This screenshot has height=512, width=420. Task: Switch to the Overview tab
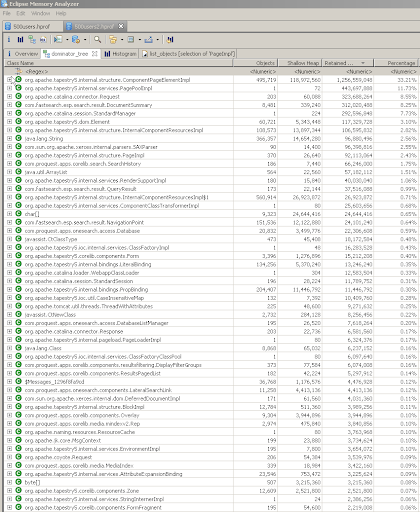tap(23, 54)
